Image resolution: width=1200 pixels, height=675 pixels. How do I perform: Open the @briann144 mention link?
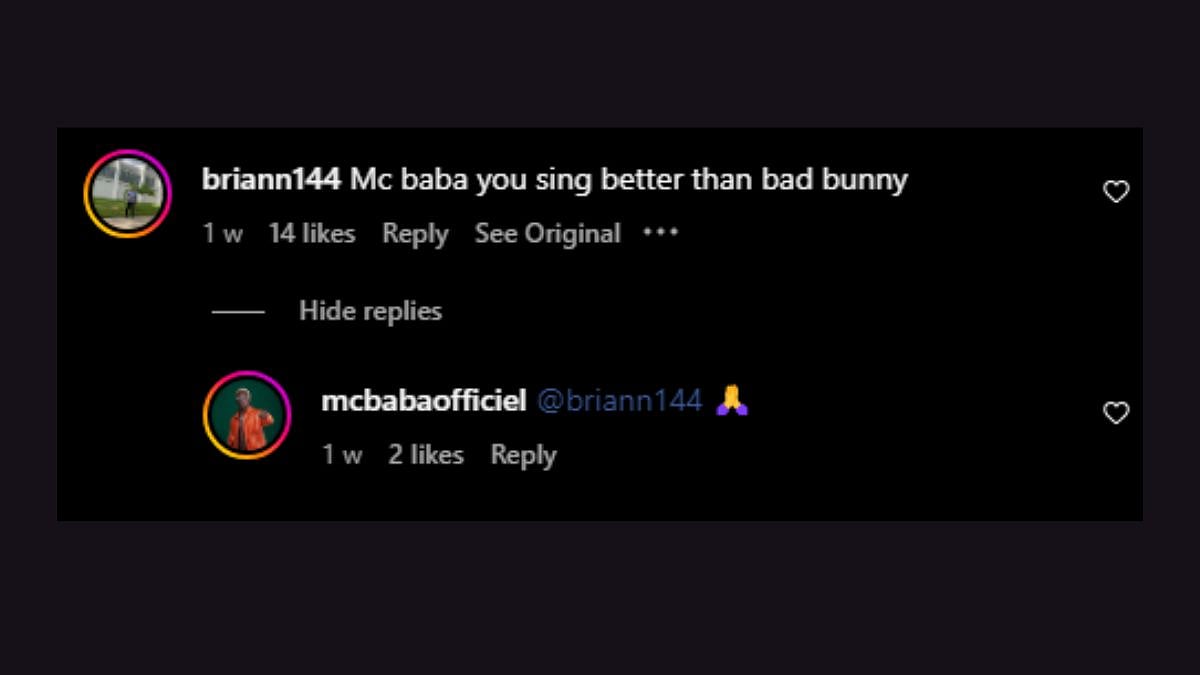(620, 402)
